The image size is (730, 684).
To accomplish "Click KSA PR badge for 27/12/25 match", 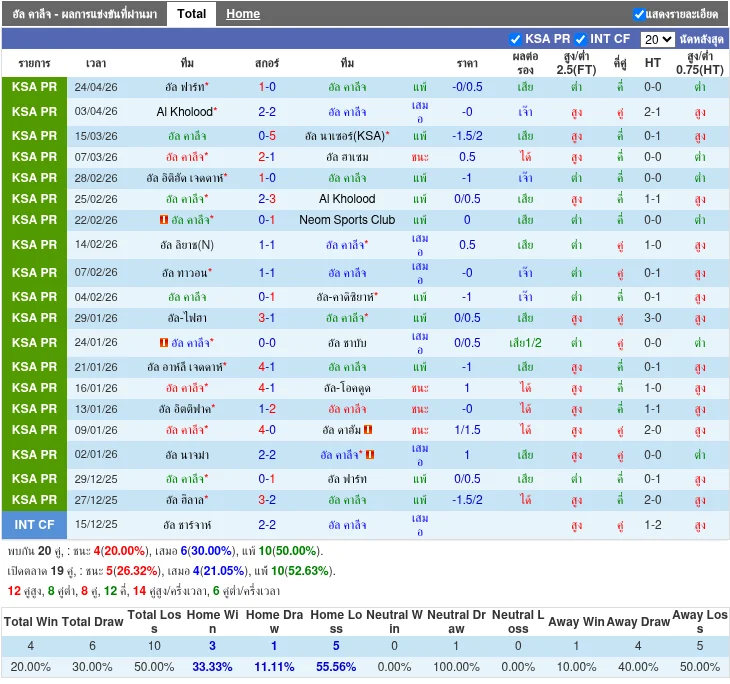I will click(35, 500).
